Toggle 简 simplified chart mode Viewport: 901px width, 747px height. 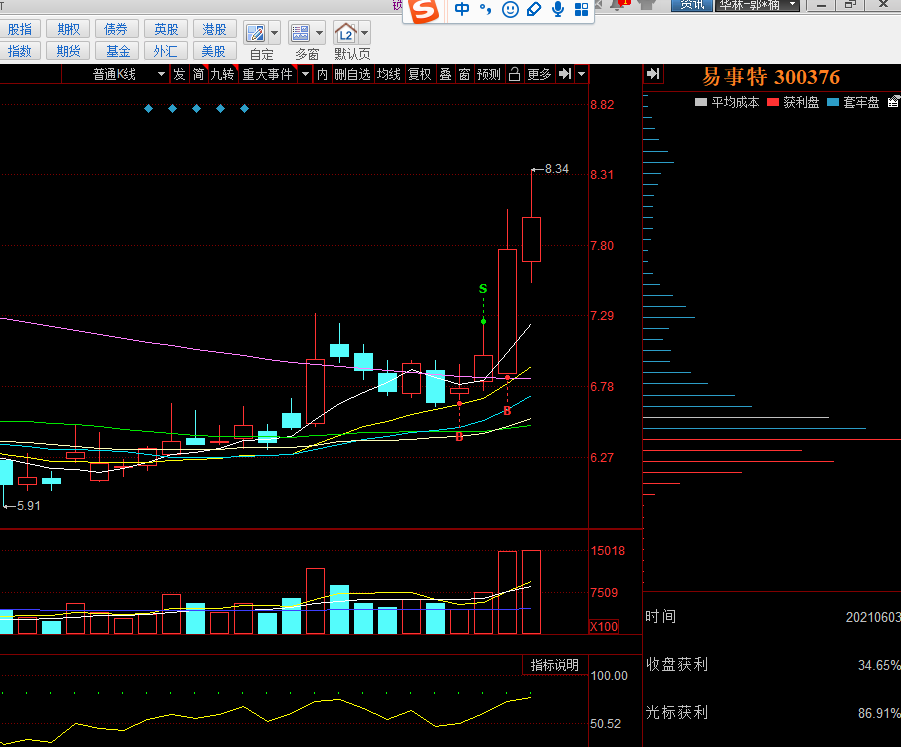coord(198,74)
